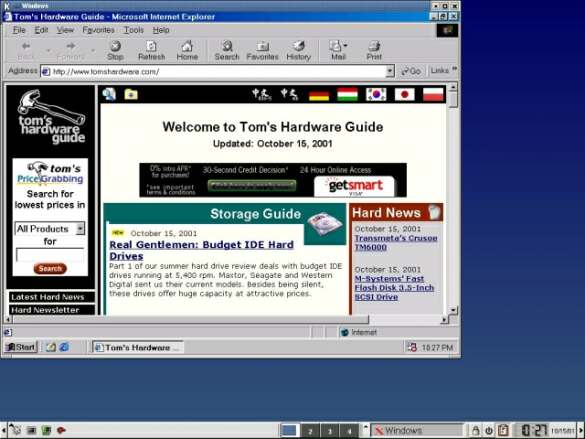Open the Back button history dropdown arrow
Screen dimensions: 585x439
tap(48, 50)
